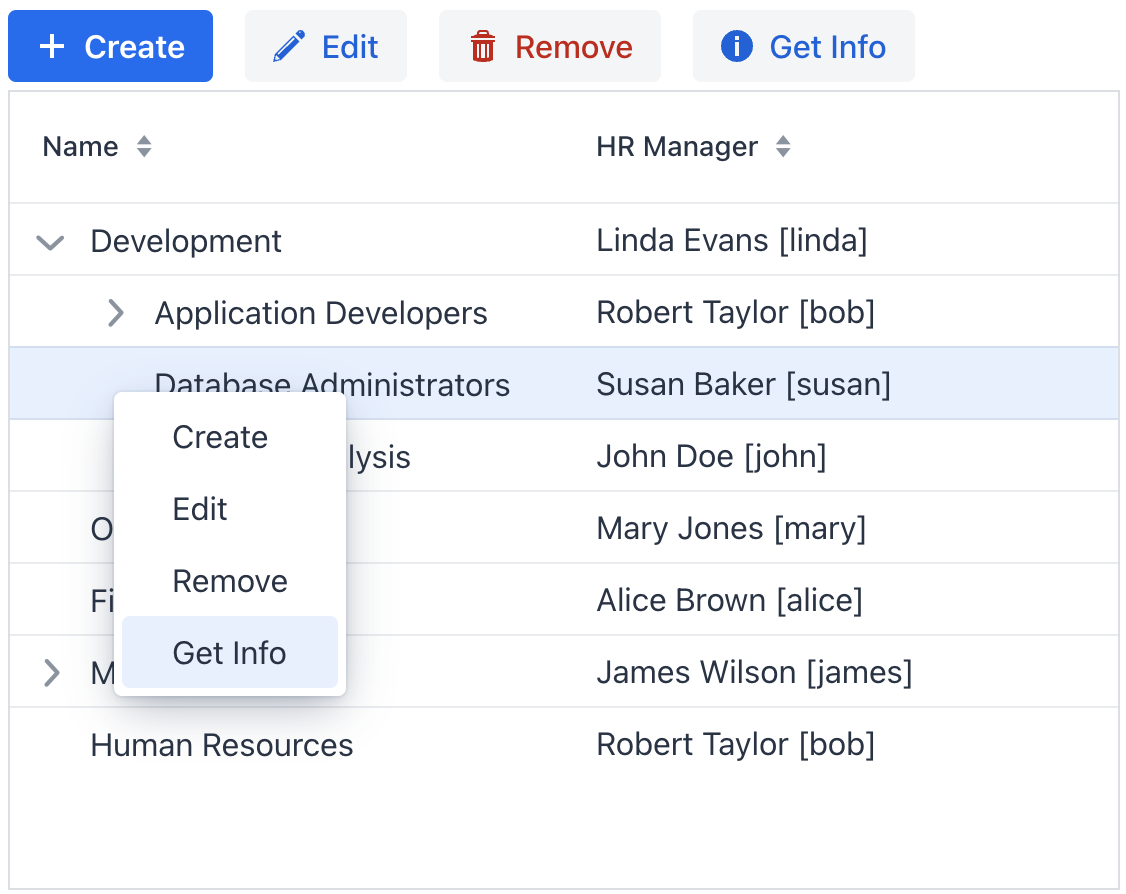Sort the table by HR Manager column header
Viewport: 1126px width, 894px height.
pos(676,146)
